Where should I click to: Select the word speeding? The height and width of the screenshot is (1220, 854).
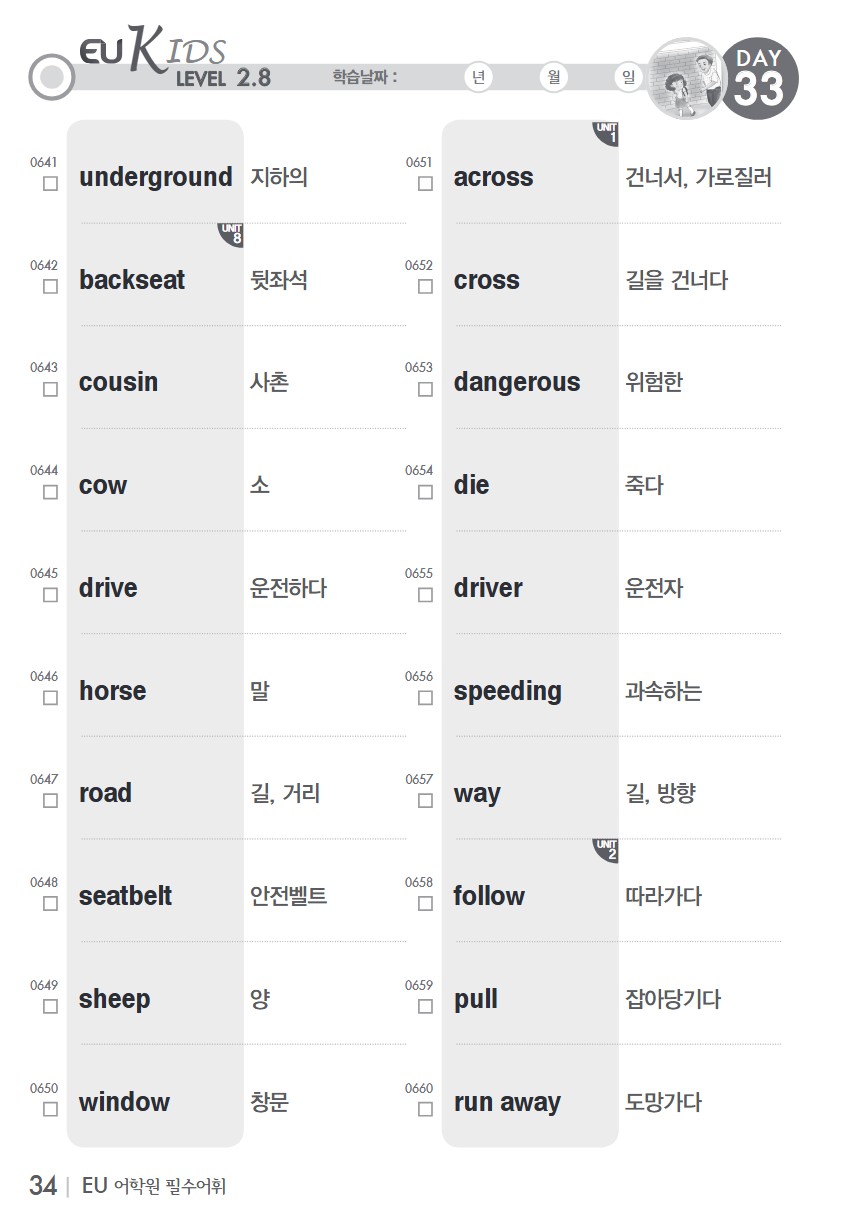(507, 691)
